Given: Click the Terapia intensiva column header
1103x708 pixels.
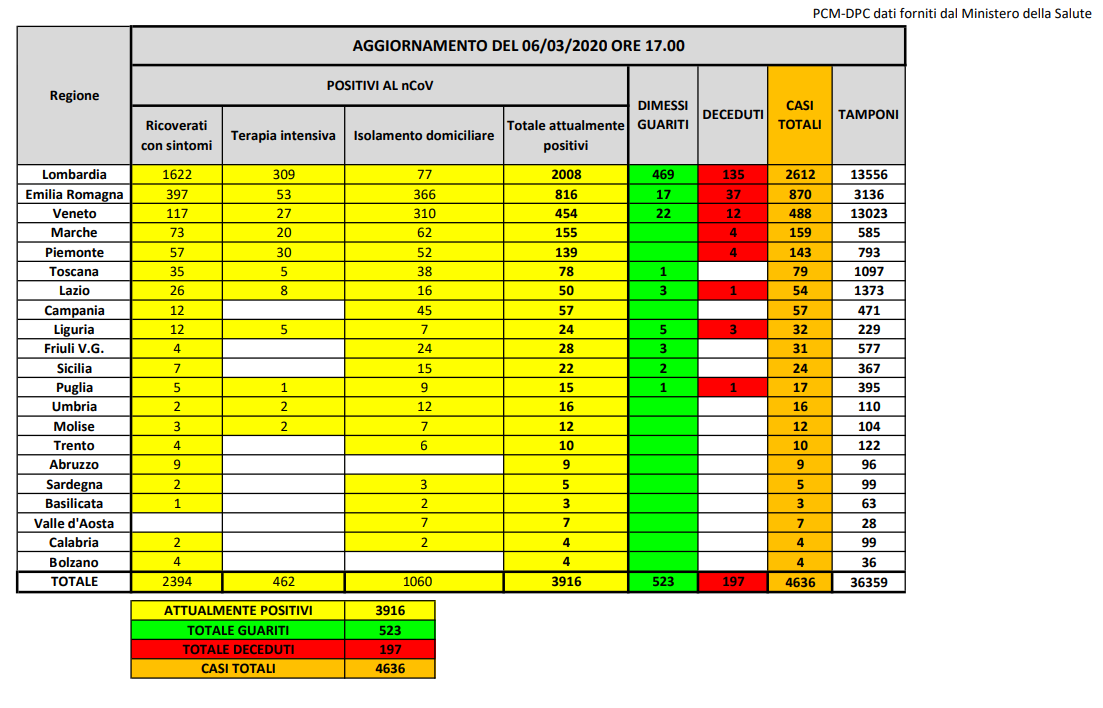Looking at the screenshot, I should coord(283,135).
